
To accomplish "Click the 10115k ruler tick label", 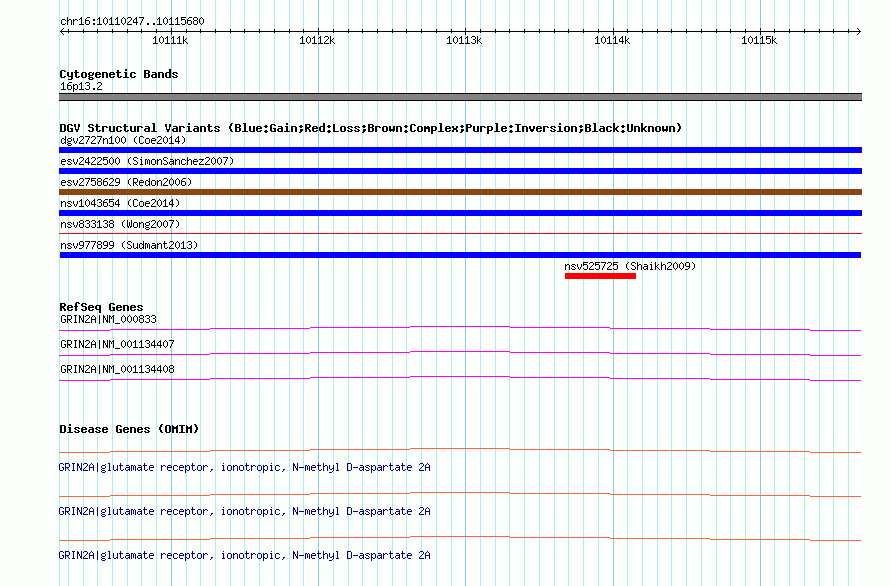I will [x=759, y=40].
